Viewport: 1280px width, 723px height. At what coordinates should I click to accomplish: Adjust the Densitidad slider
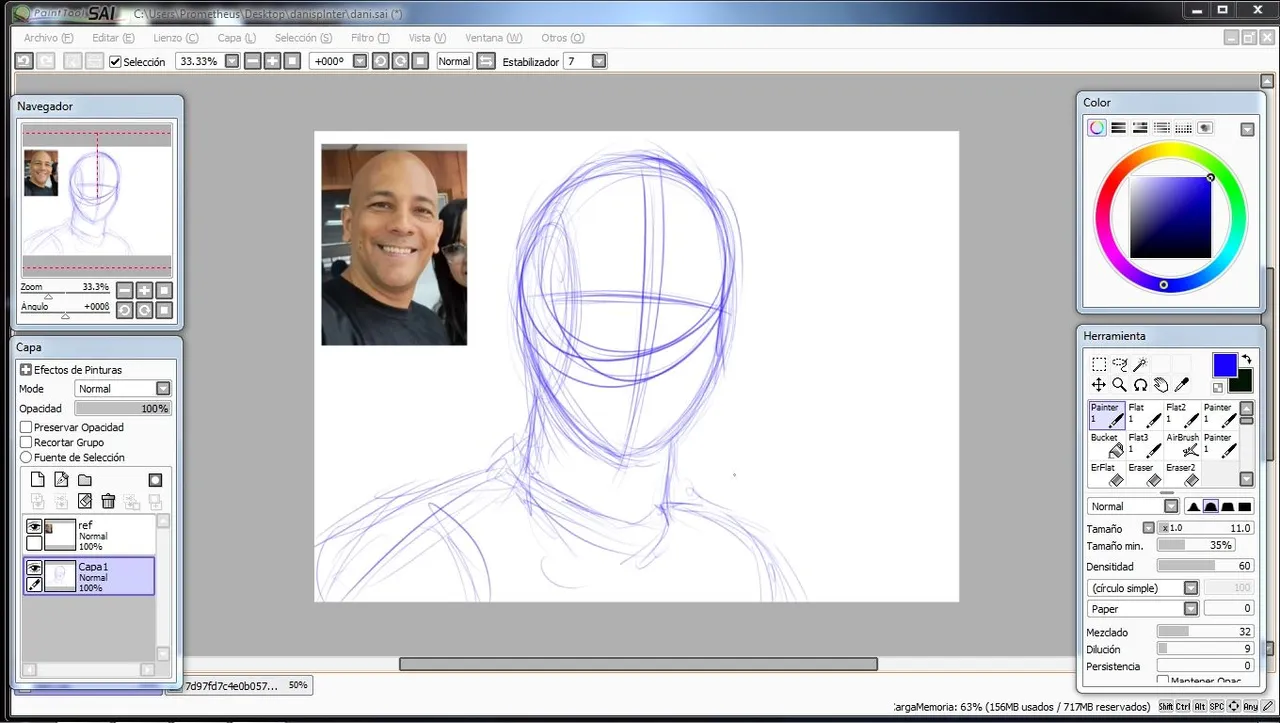pos(1205,566)
